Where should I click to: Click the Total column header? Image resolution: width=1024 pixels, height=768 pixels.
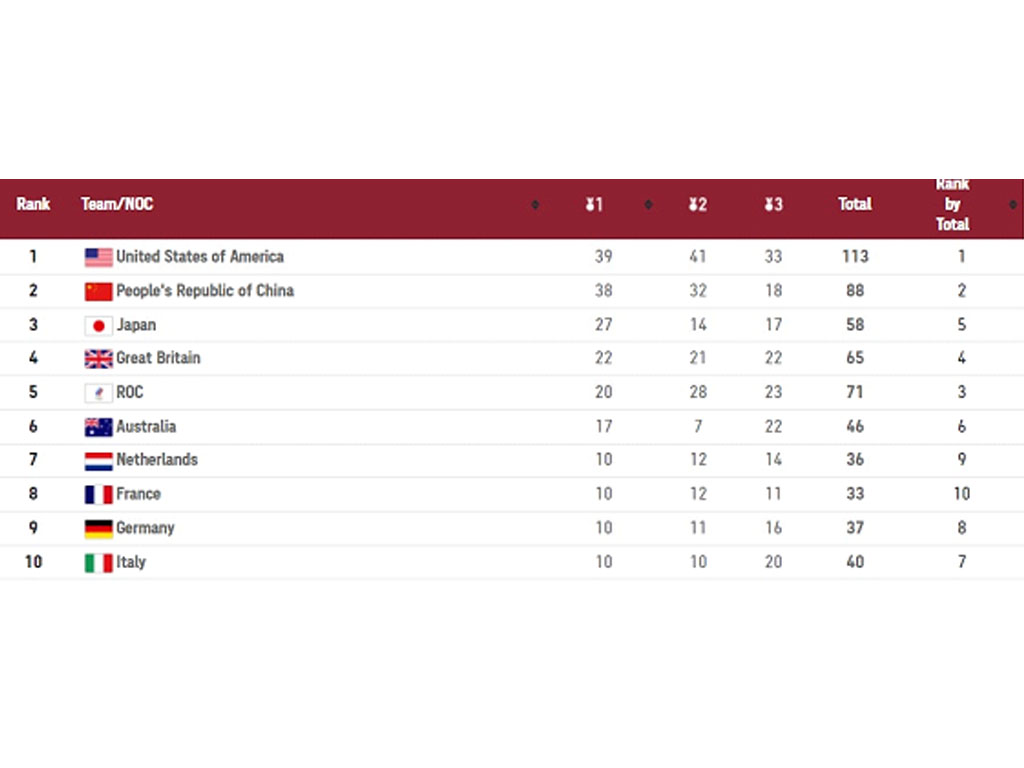pyautogui.click(x=855, y=204)
